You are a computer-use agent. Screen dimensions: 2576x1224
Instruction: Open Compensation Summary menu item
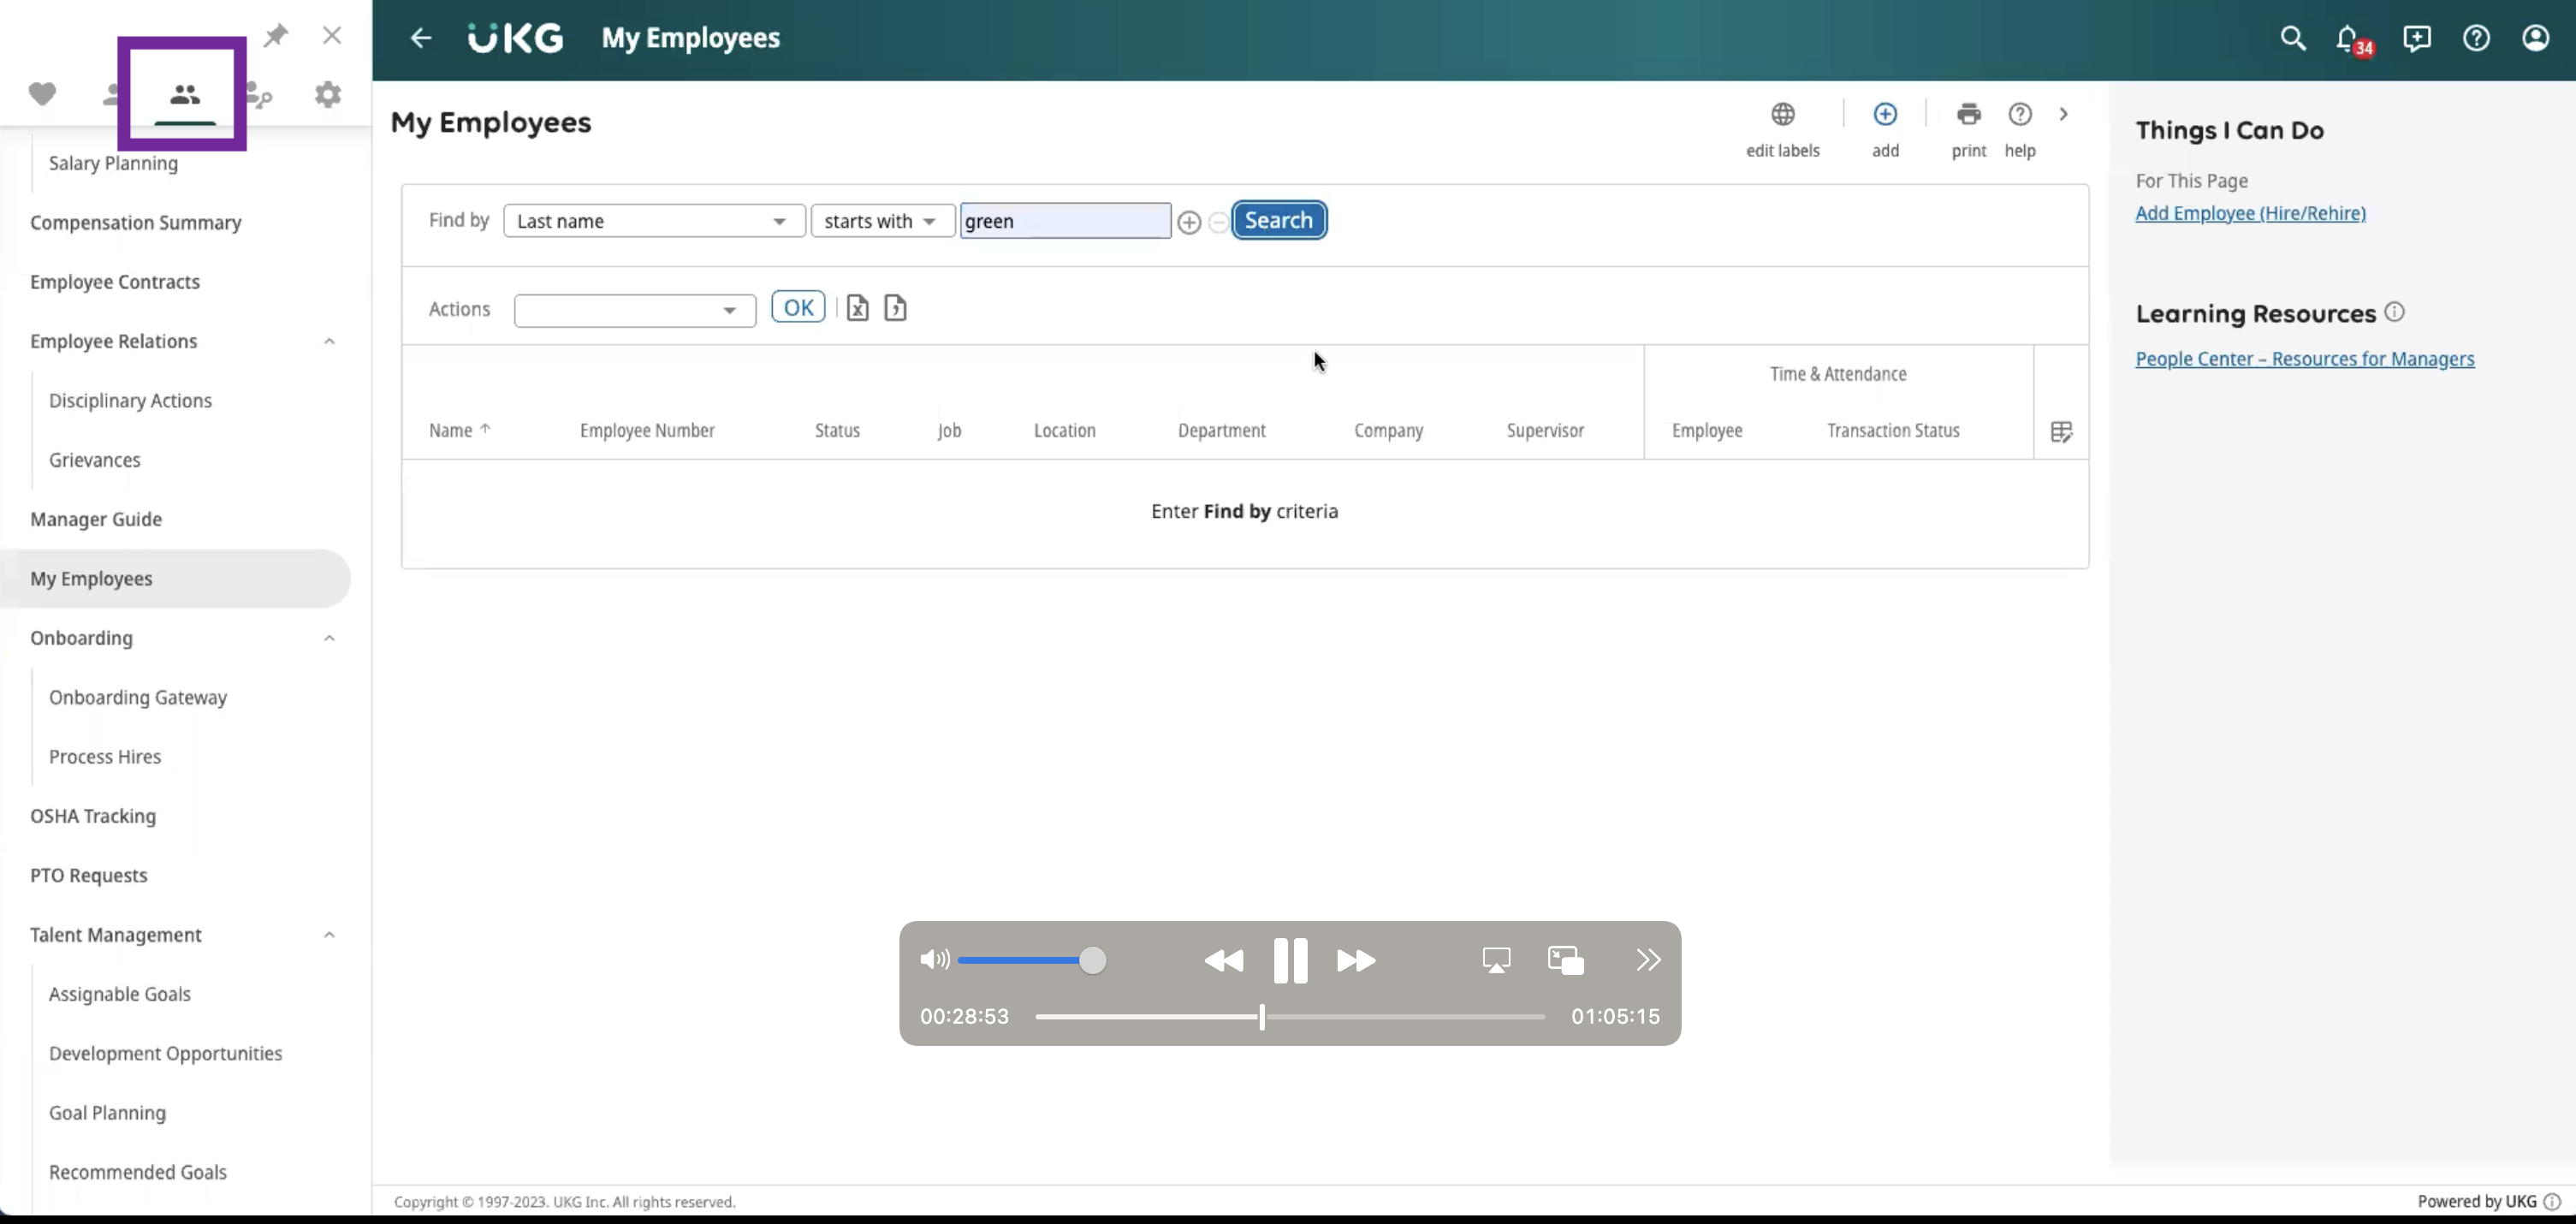click(x=135, y=222)
